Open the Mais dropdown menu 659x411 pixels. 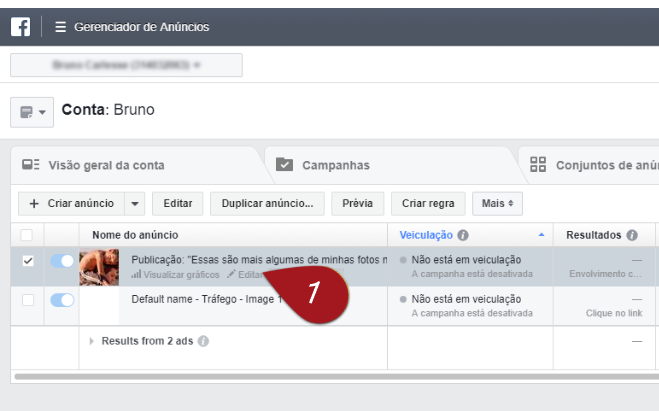(497, 203)
